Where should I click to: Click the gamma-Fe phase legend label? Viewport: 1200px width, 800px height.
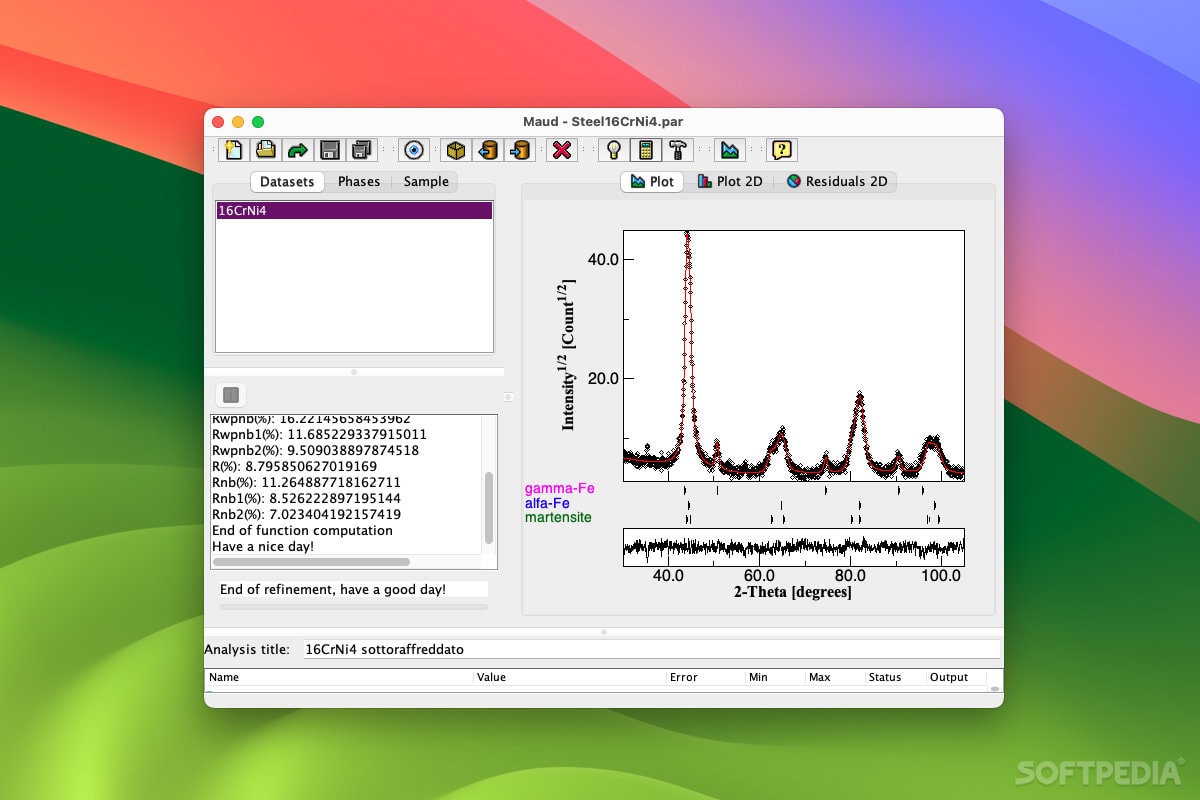click(559, 489)
